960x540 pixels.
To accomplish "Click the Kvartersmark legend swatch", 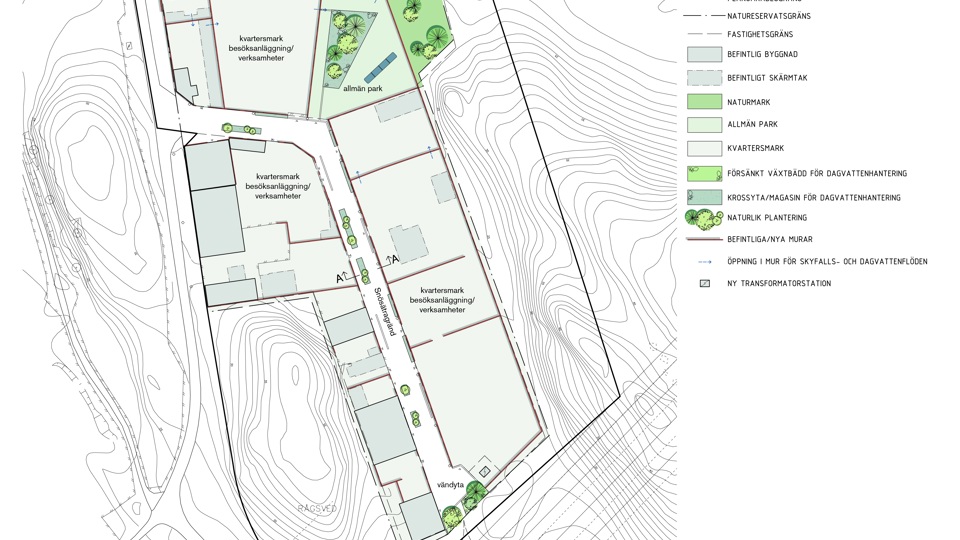I will coord(704,149).
